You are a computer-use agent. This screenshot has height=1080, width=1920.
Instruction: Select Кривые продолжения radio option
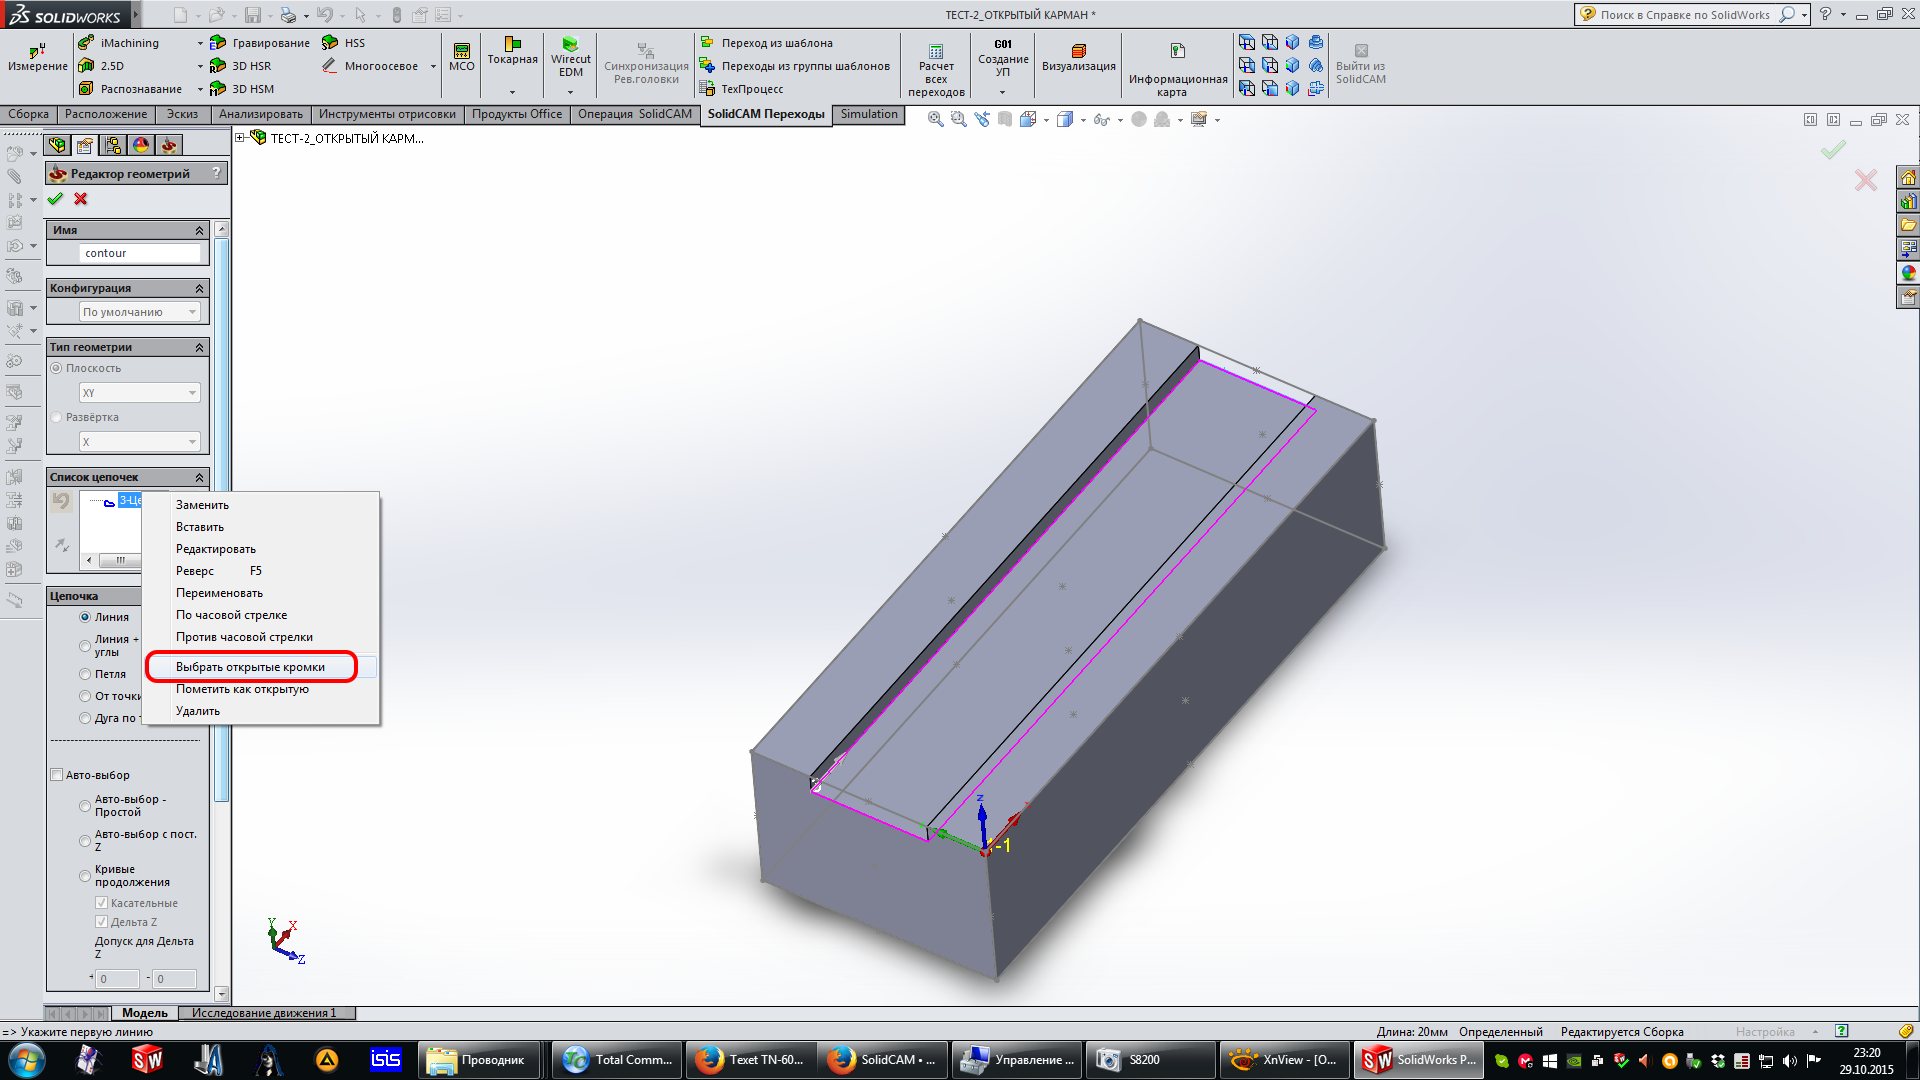tap(85, 876)
